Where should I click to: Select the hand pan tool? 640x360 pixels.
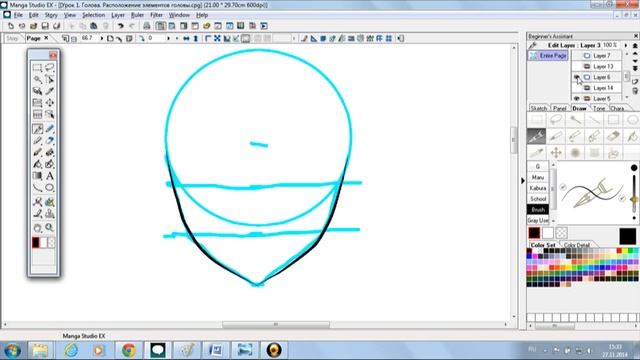[x=37, y=228]
